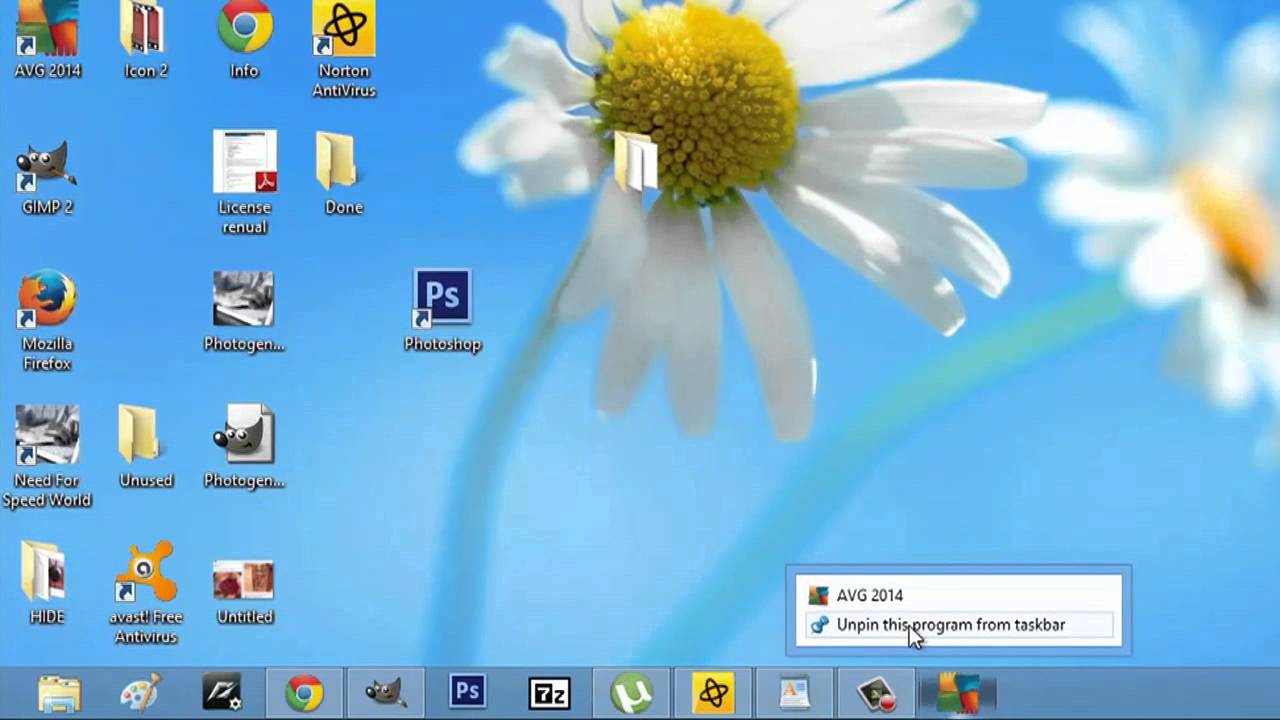Open Google Chrome from the taskbar
1280x720 pixels.
[305, 691]
